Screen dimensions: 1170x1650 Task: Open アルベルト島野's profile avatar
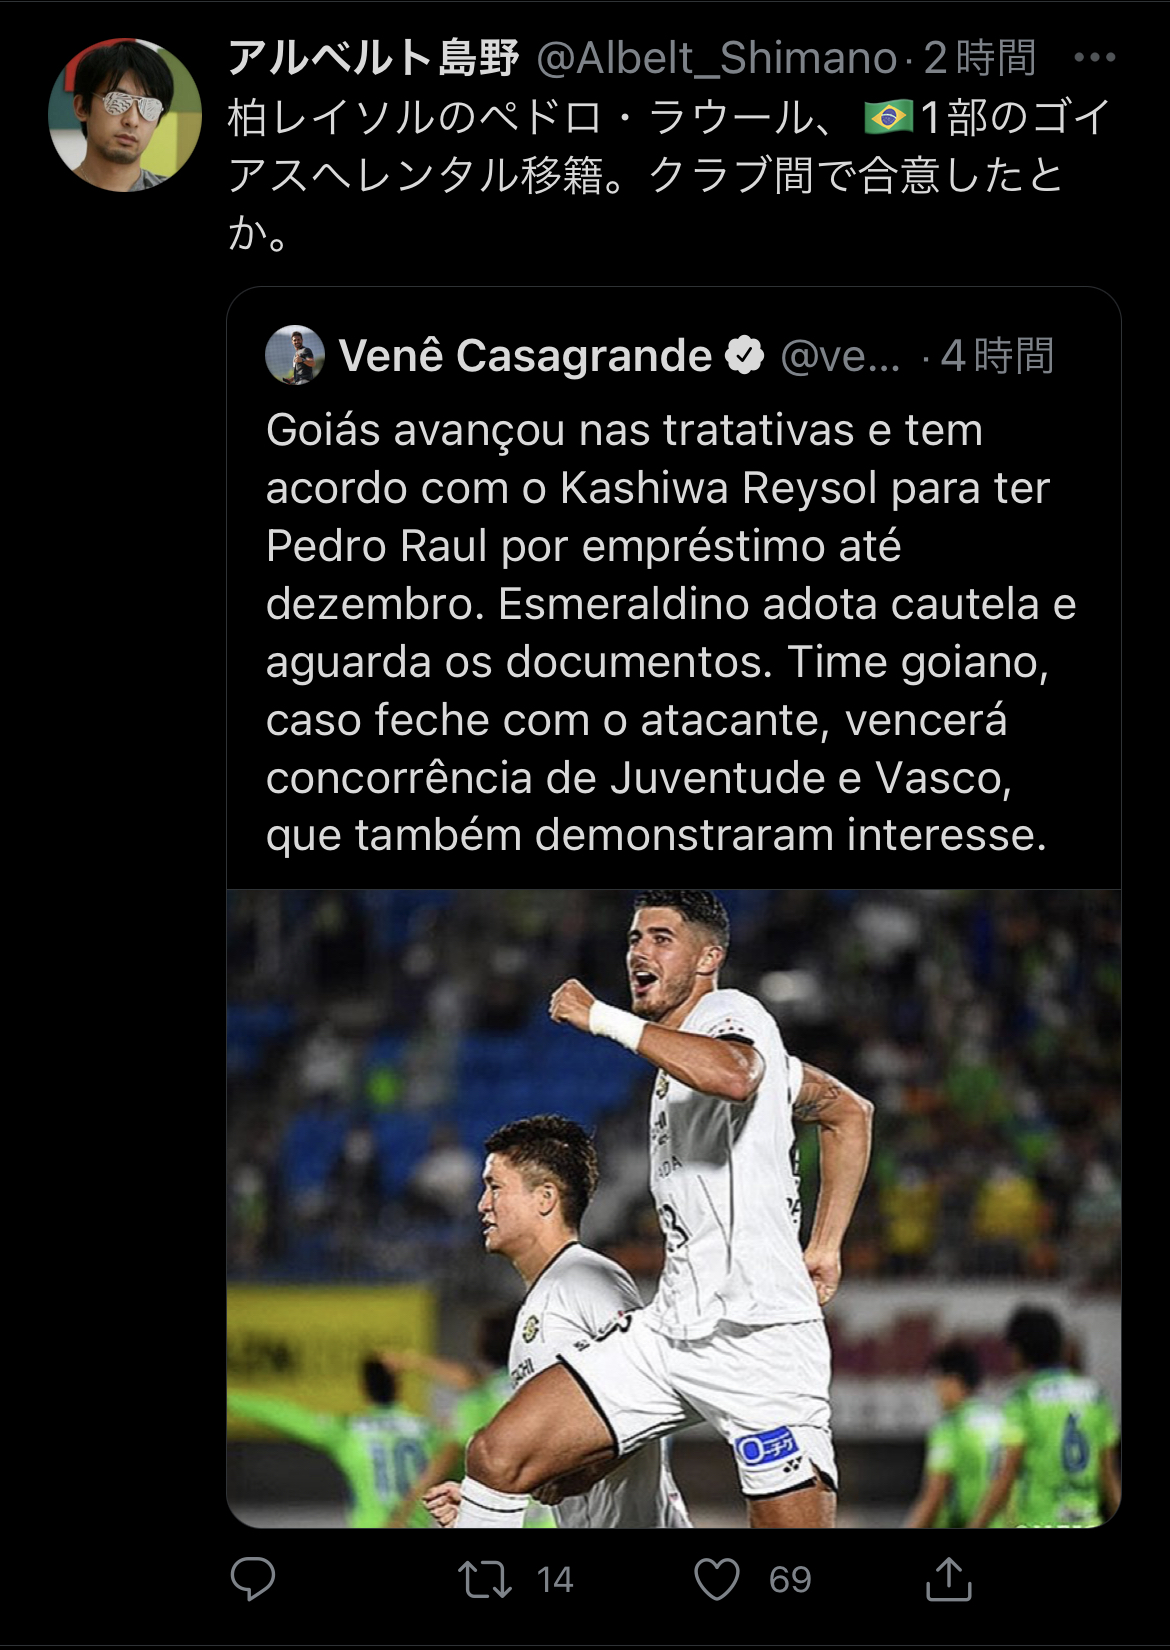[x=125, y=115]
